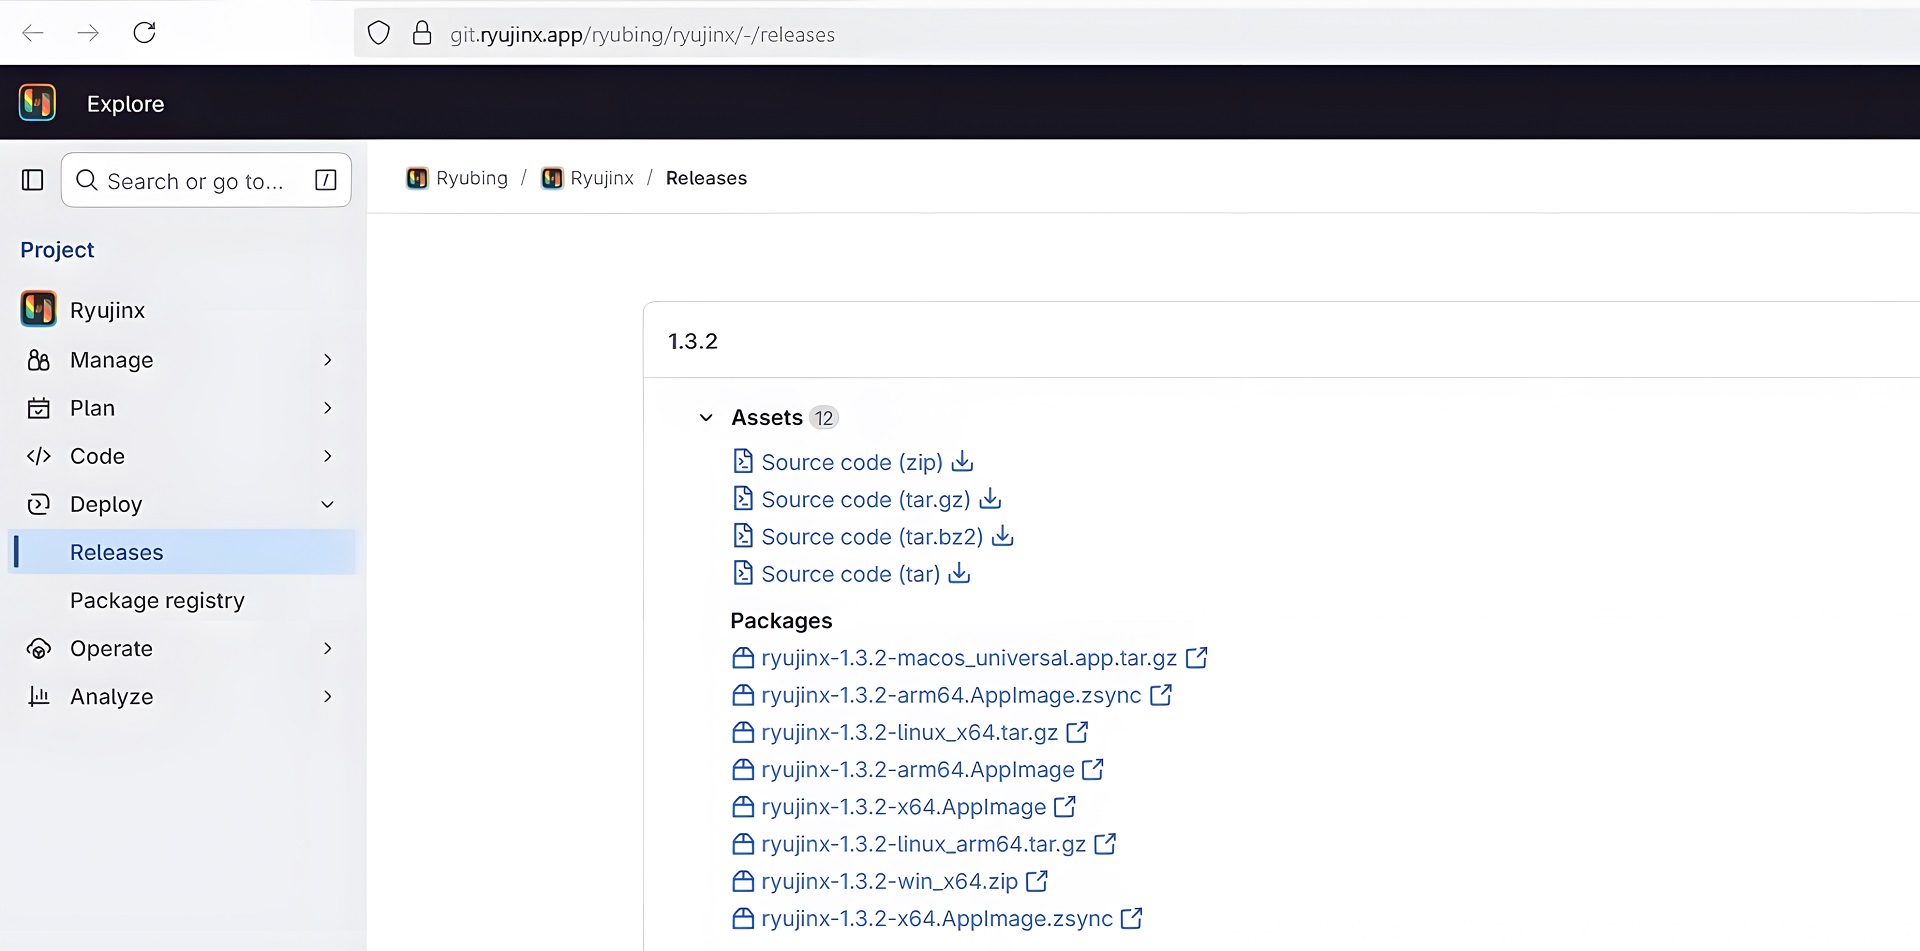
Task: Expand the Manage section chevron
Action: (328, 360)
